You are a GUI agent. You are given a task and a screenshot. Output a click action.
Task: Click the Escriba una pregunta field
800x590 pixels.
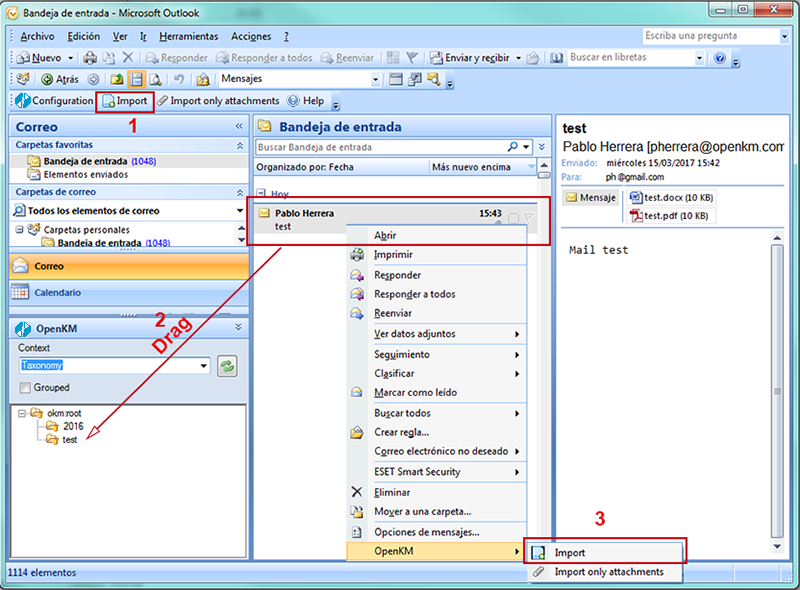point(711,36)
